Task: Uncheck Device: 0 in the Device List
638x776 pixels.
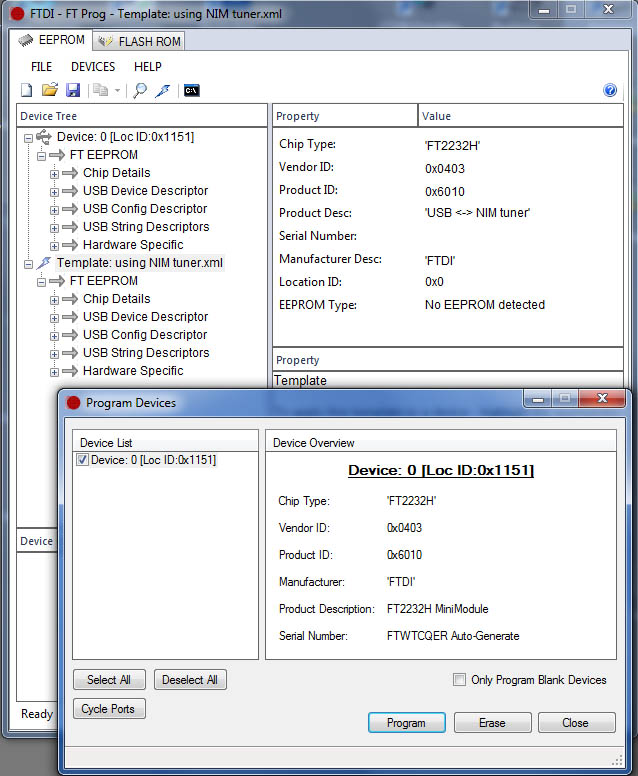Action: (83, 460)
